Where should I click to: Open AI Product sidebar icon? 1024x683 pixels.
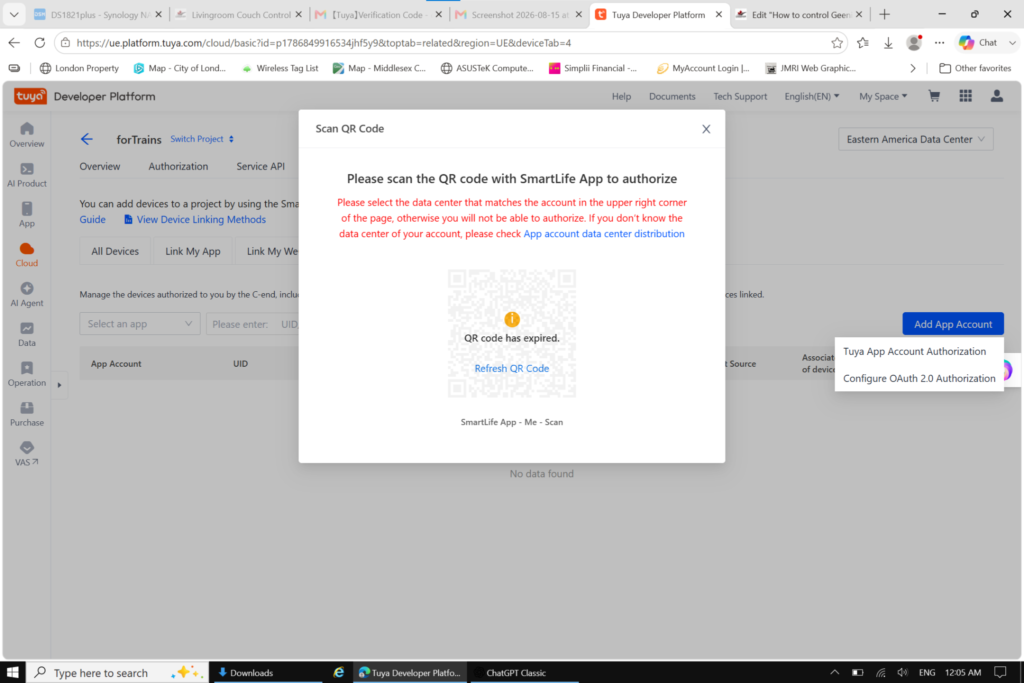(x=27, y=175)
